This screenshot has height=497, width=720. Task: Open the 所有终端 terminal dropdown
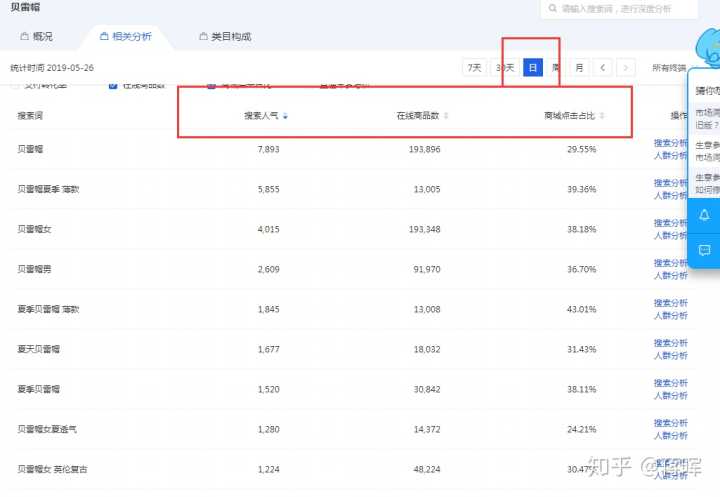point(669,68)
